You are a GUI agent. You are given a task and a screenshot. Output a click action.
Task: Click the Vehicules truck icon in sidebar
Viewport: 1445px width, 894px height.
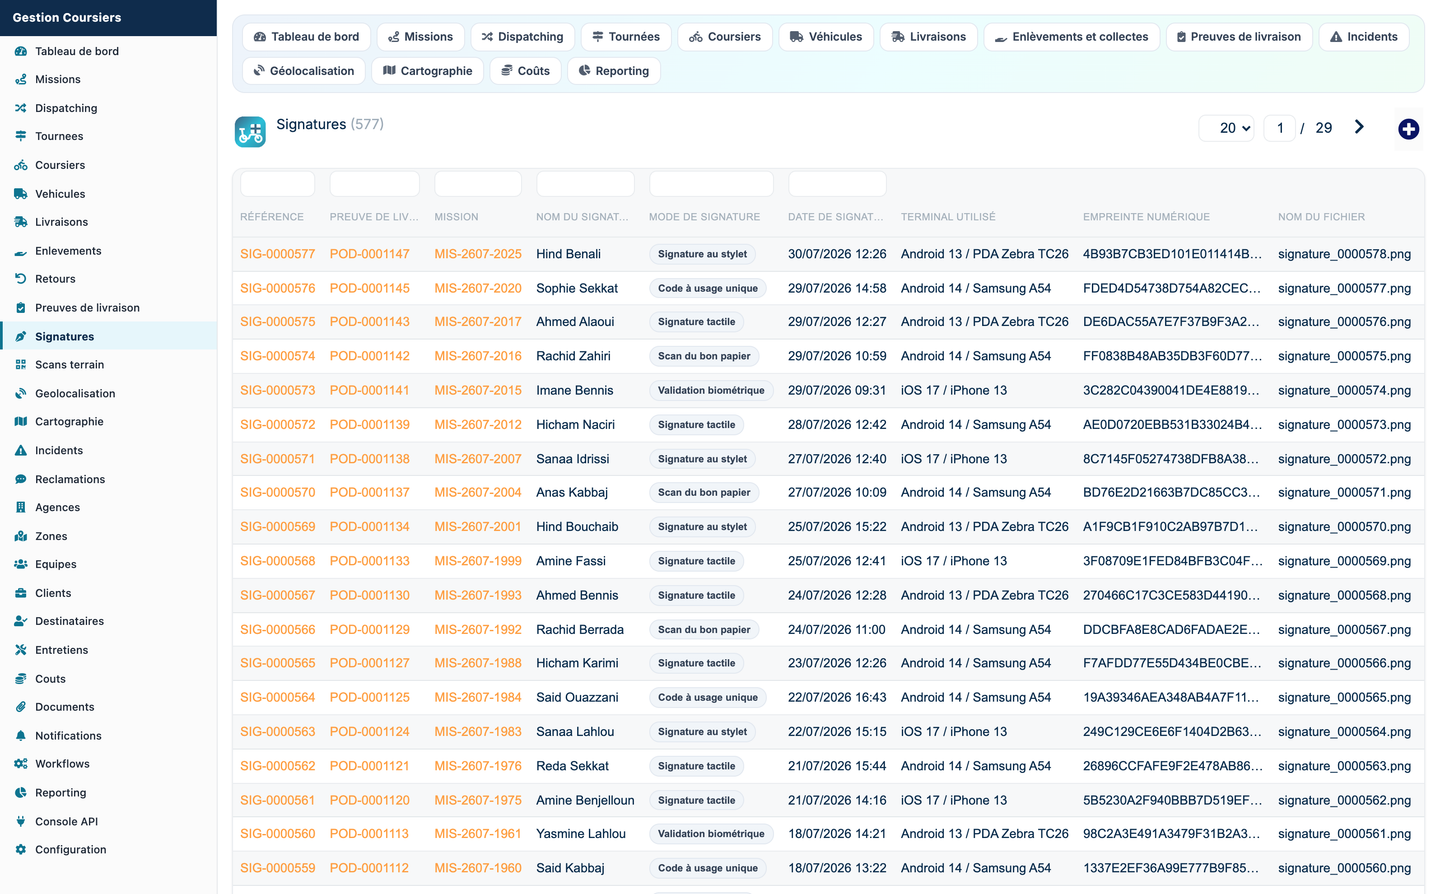[21, 194]
